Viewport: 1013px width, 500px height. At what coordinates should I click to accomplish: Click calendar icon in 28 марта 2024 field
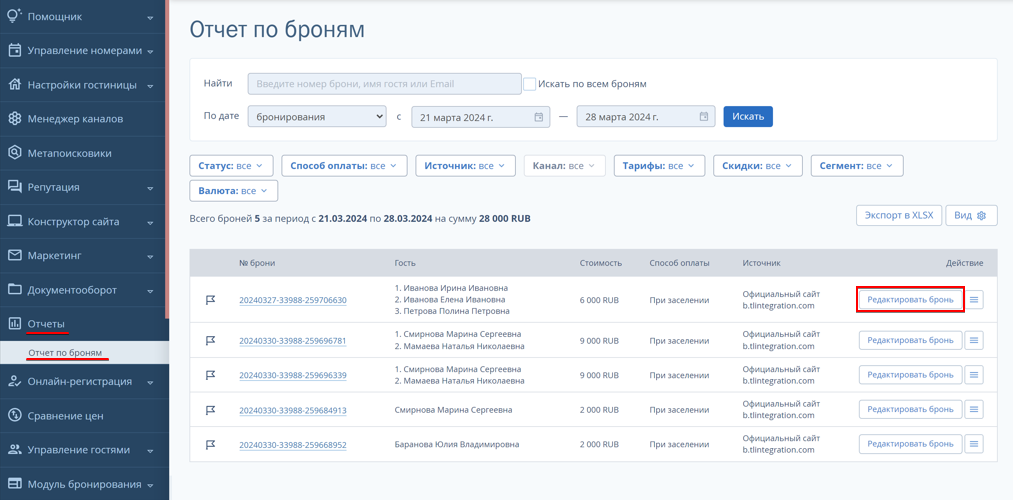coord(704,117)
